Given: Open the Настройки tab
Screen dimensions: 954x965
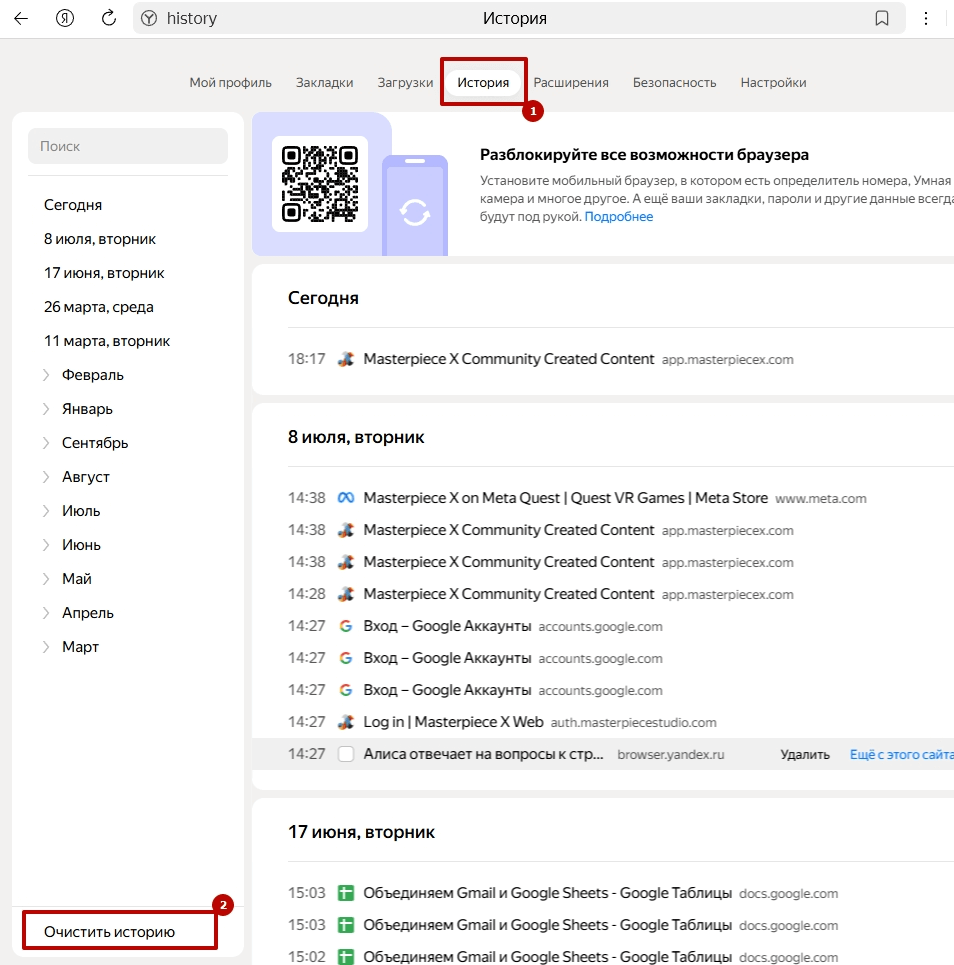Looking at the screenshot, I should click(773, 82).
